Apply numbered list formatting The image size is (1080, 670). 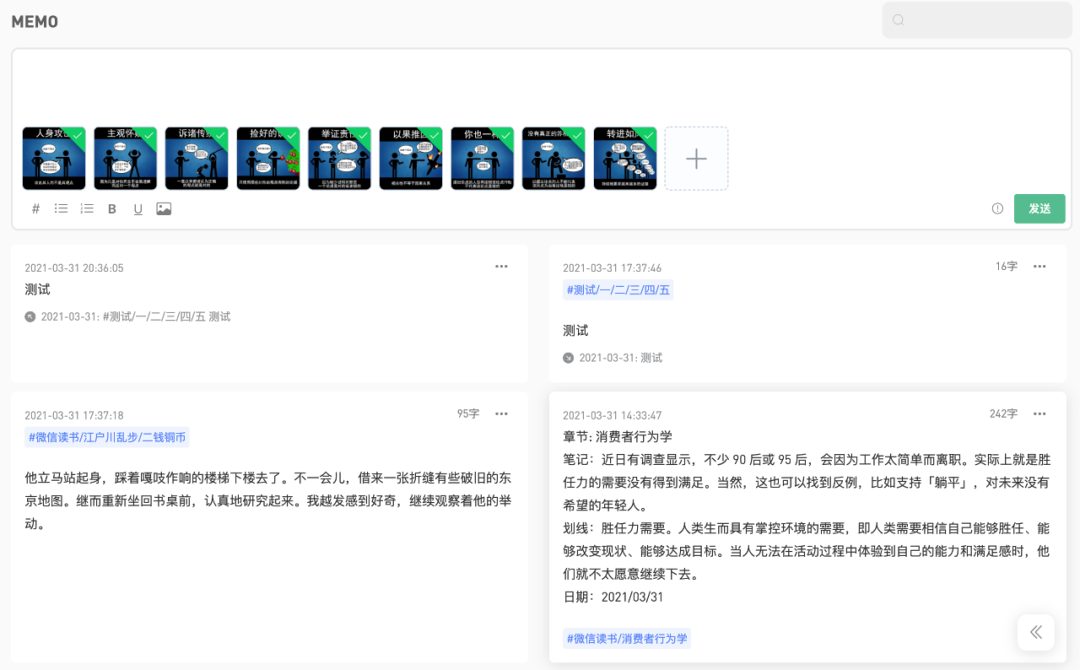tap(87, 209)
